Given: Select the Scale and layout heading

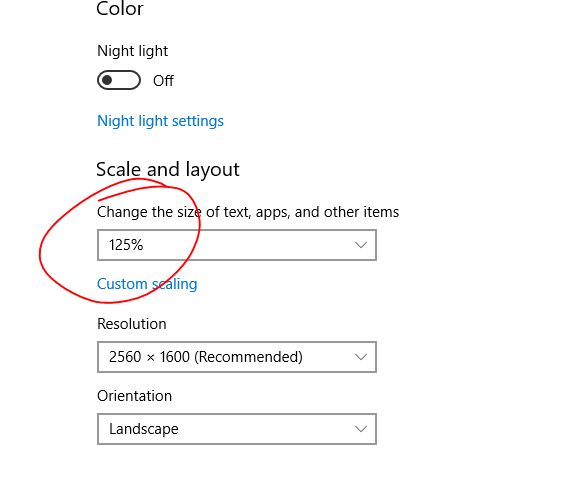Looking at the screenshot, I should point(168,170).
